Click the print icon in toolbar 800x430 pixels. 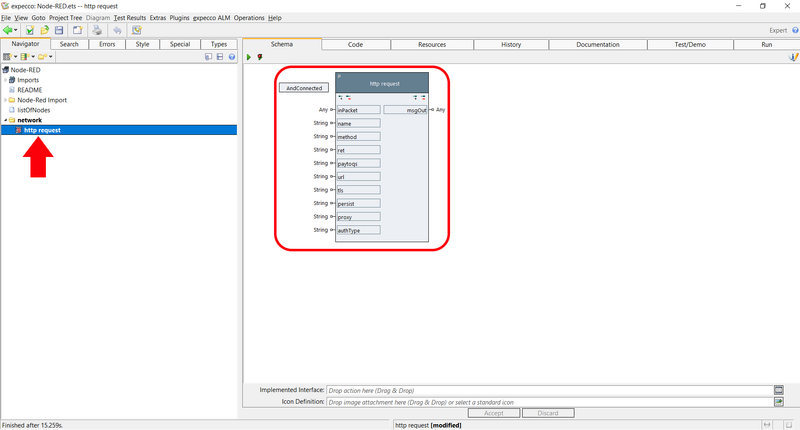pos(97,30)
